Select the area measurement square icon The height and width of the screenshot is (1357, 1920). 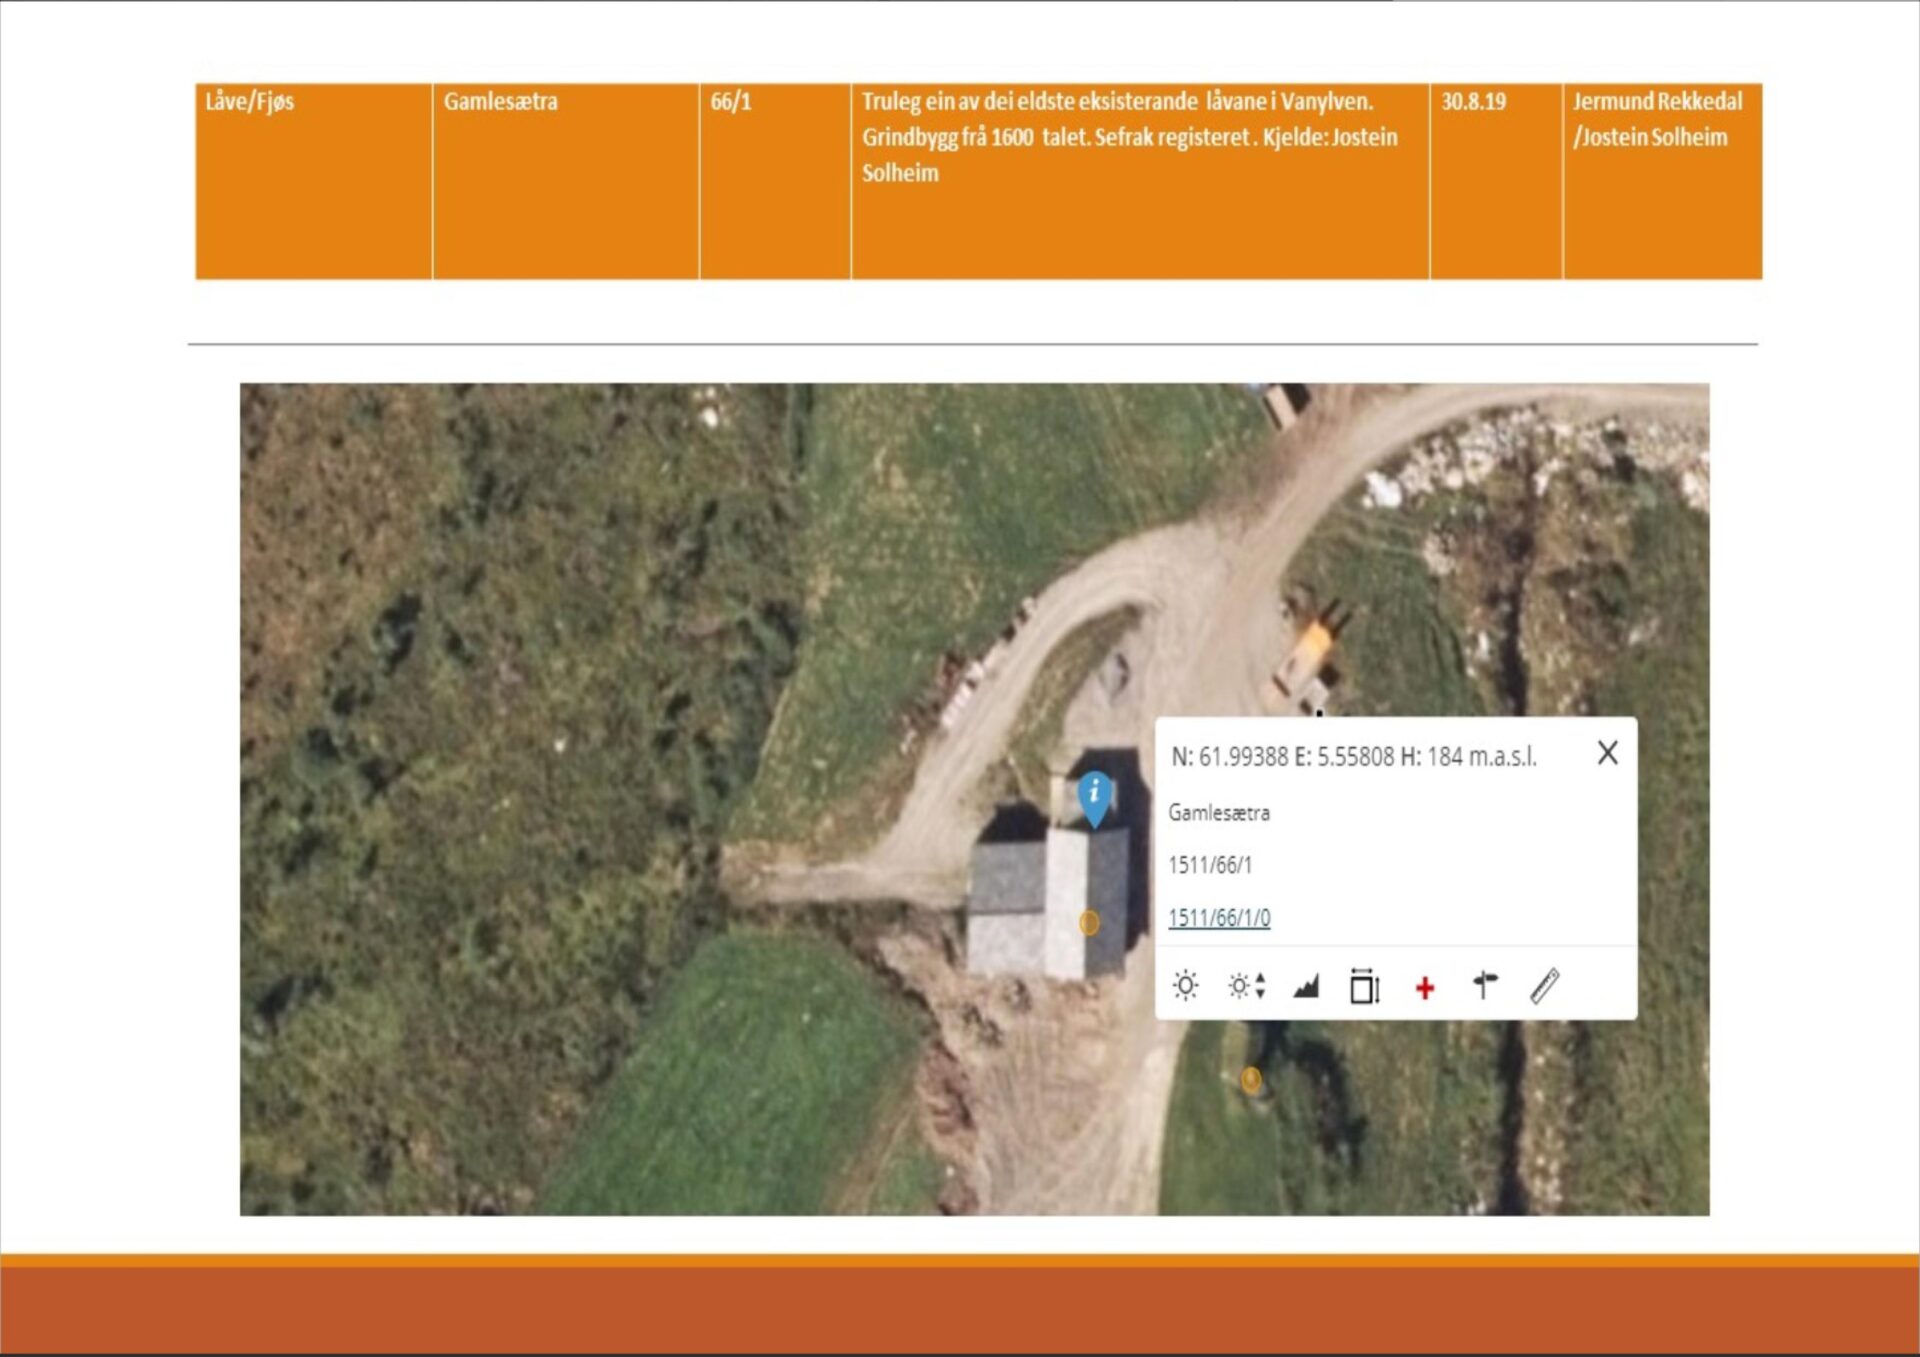(1364, 986)
